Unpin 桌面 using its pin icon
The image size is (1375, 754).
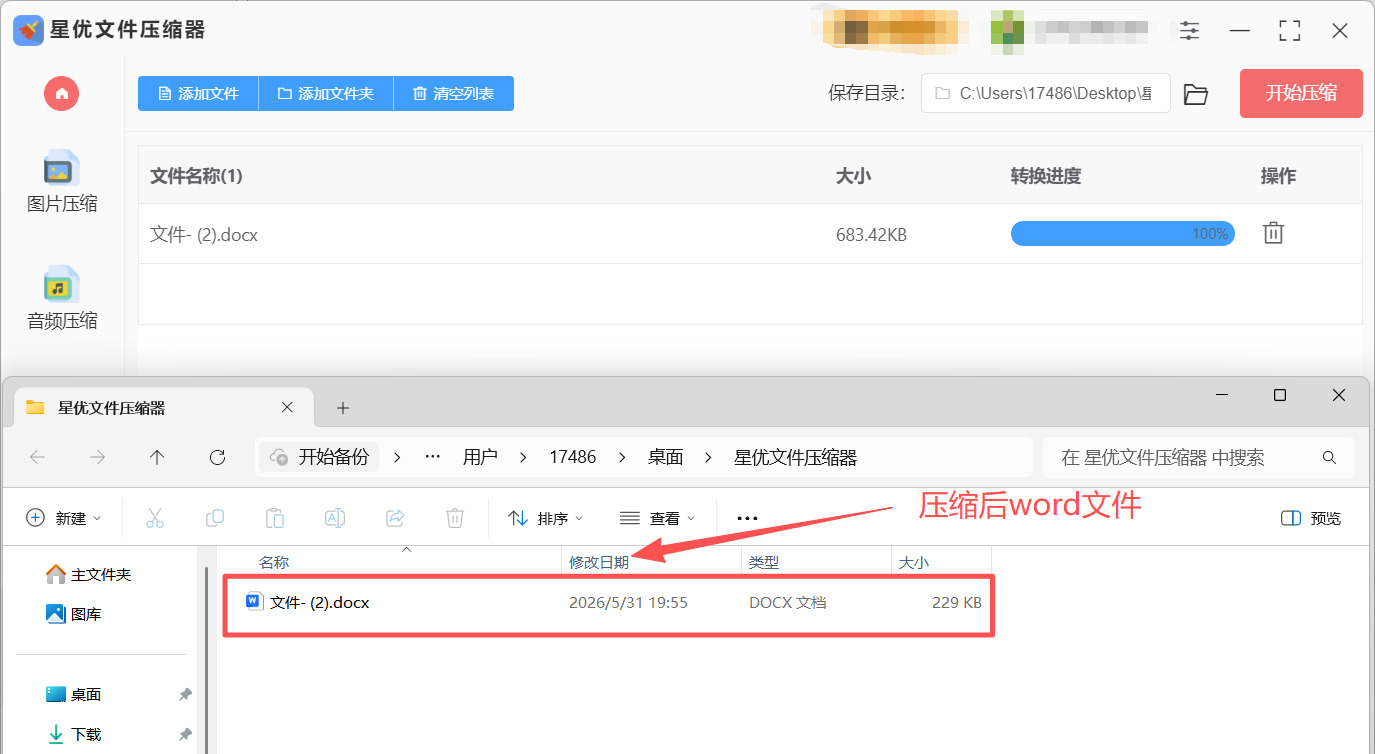tap(185, 694)
